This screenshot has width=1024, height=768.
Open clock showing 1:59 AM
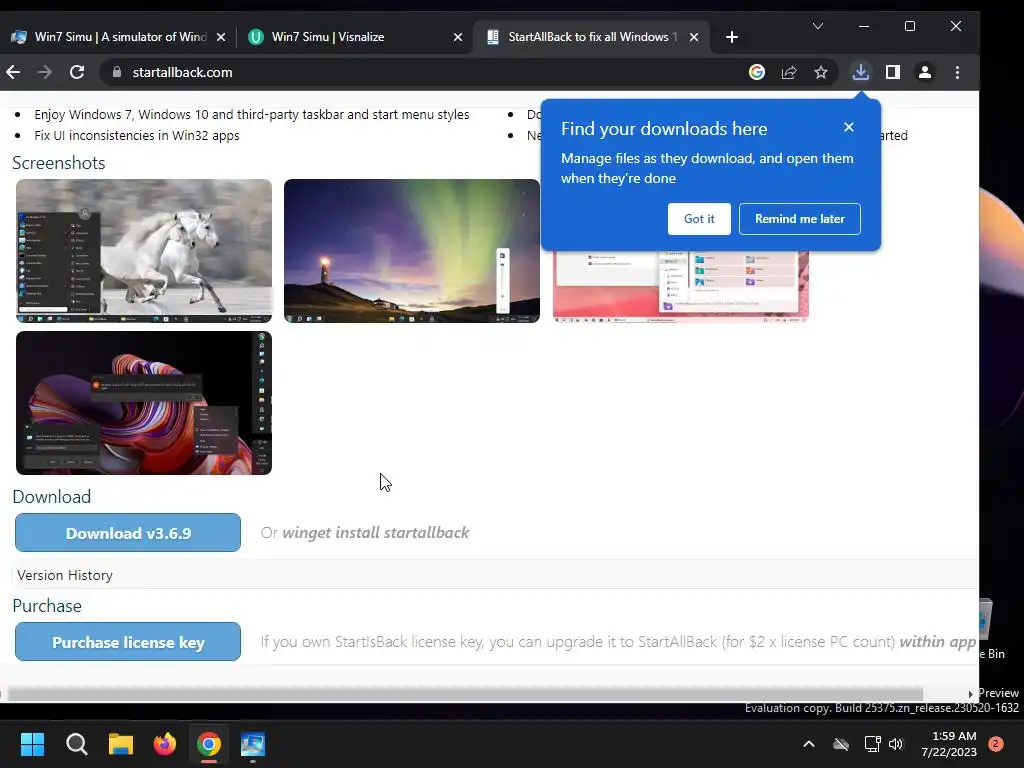[x=949, y=744]
